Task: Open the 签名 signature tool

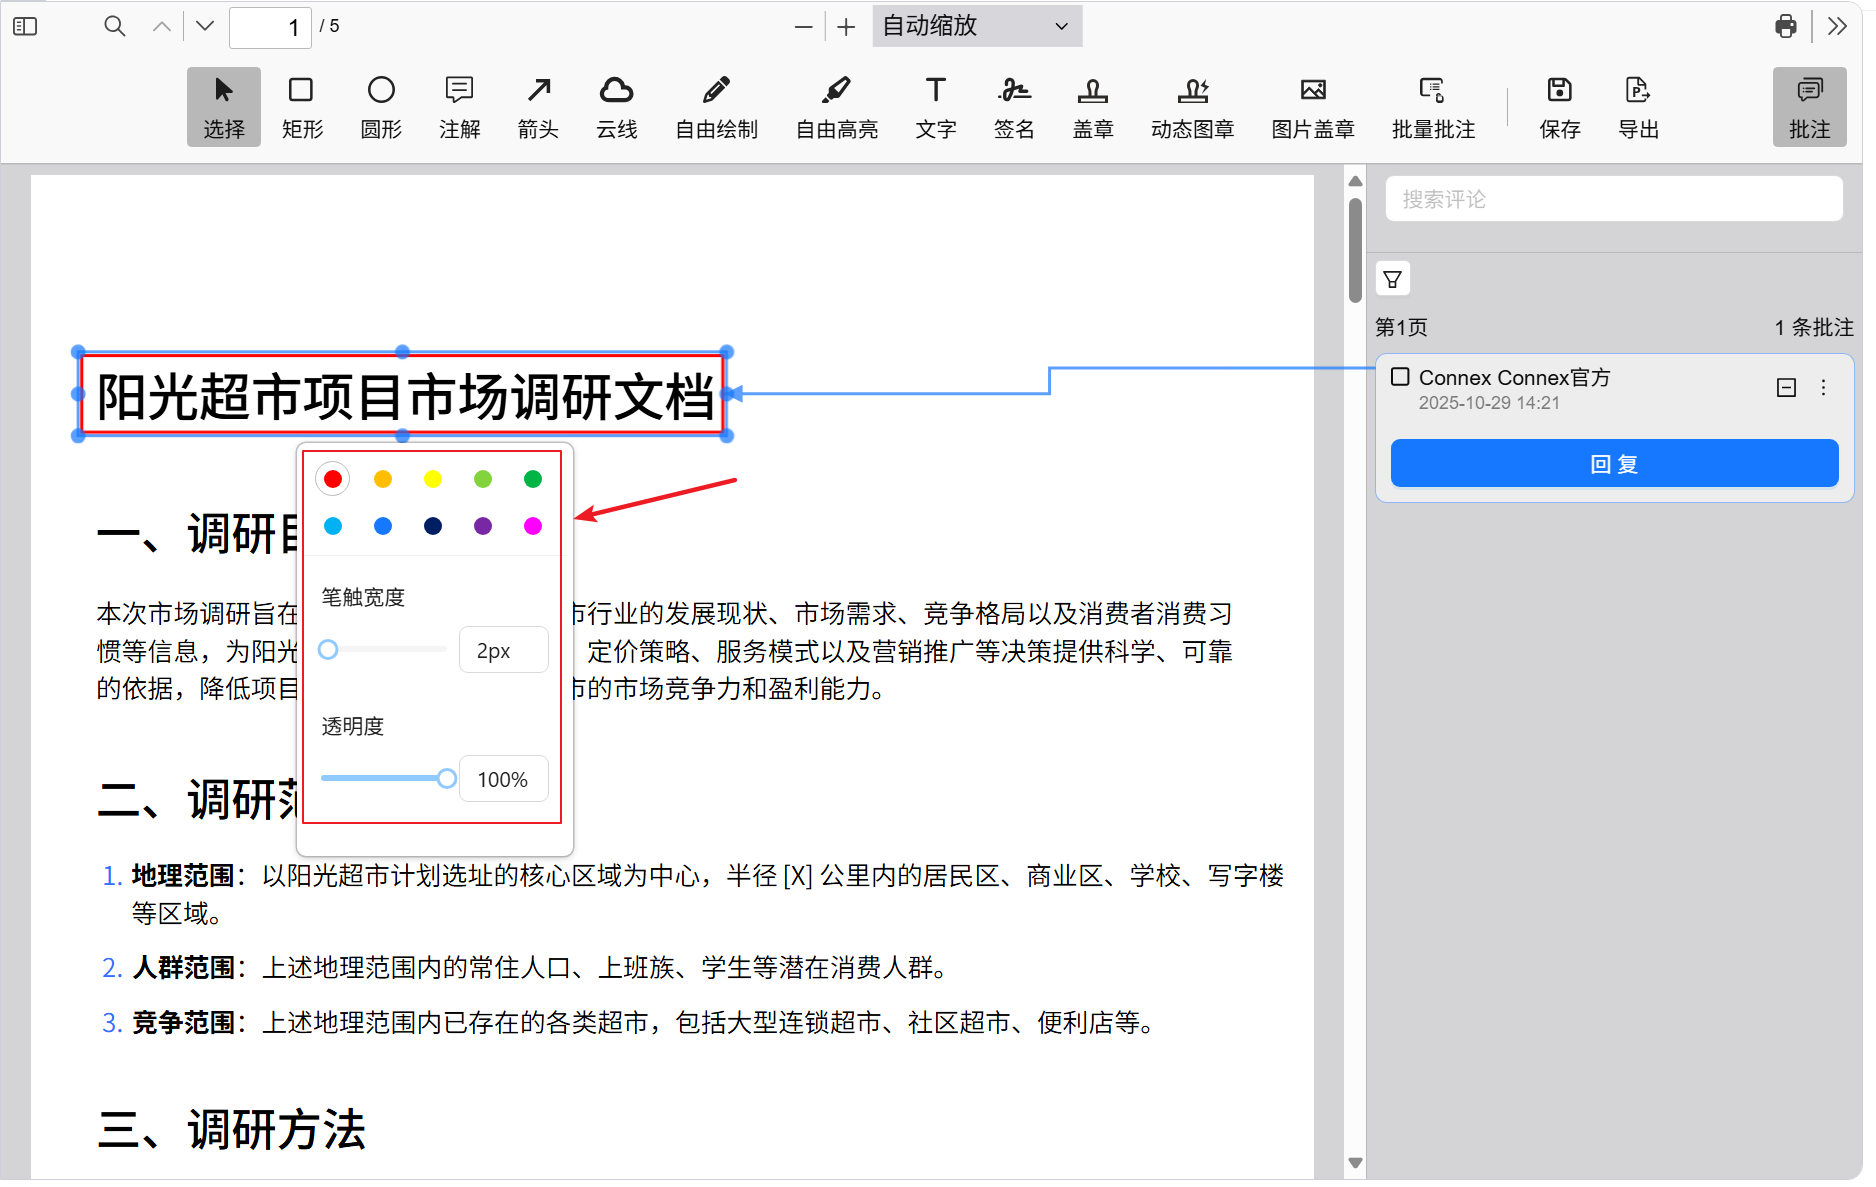Action: (x=1013, y=106)
